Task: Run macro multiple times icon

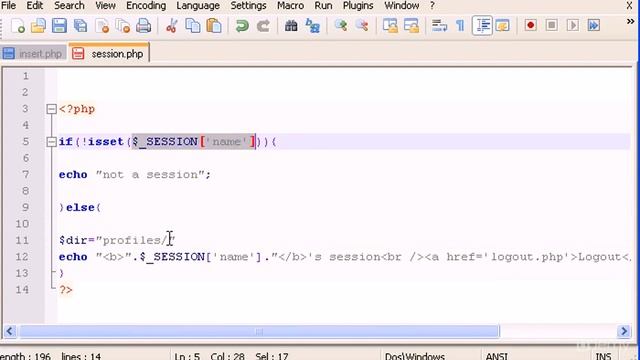Action: click(594, 25)
